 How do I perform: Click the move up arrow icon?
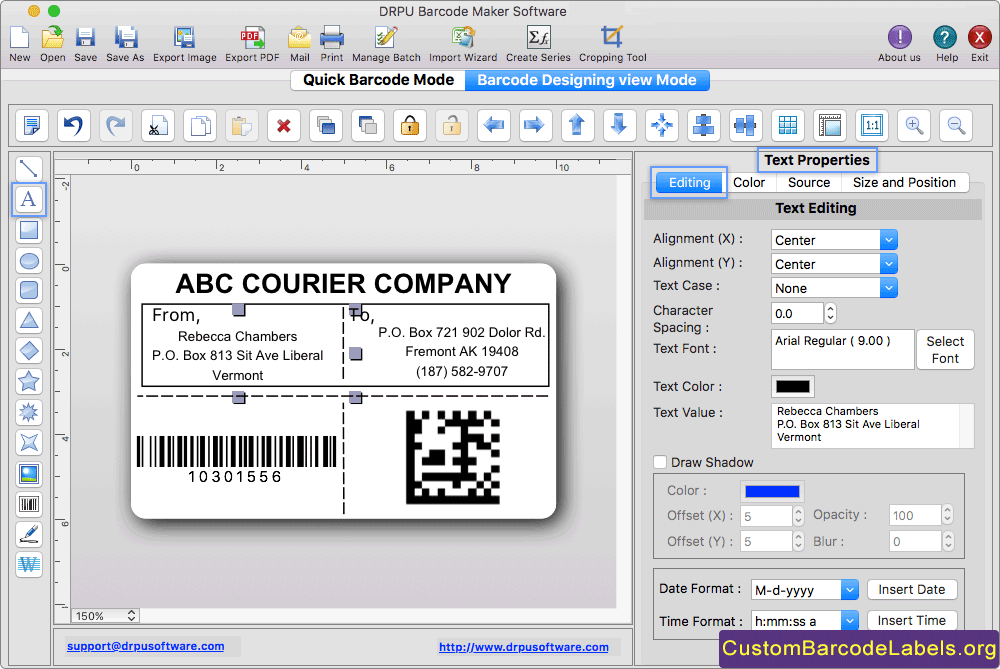(x=577, y=125)
